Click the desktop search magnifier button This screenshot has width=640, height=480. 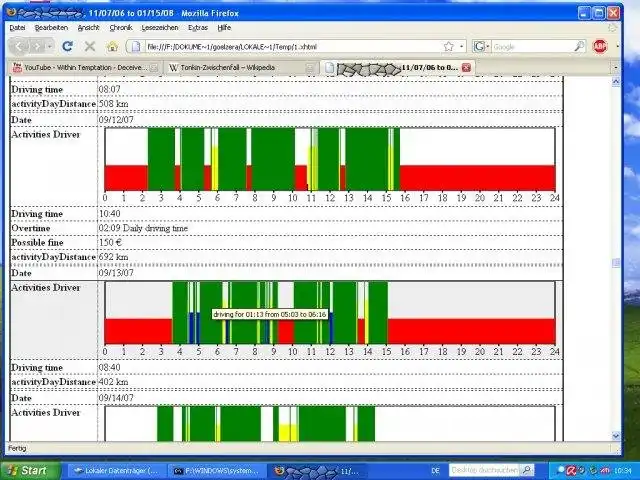tap(527, 471)
